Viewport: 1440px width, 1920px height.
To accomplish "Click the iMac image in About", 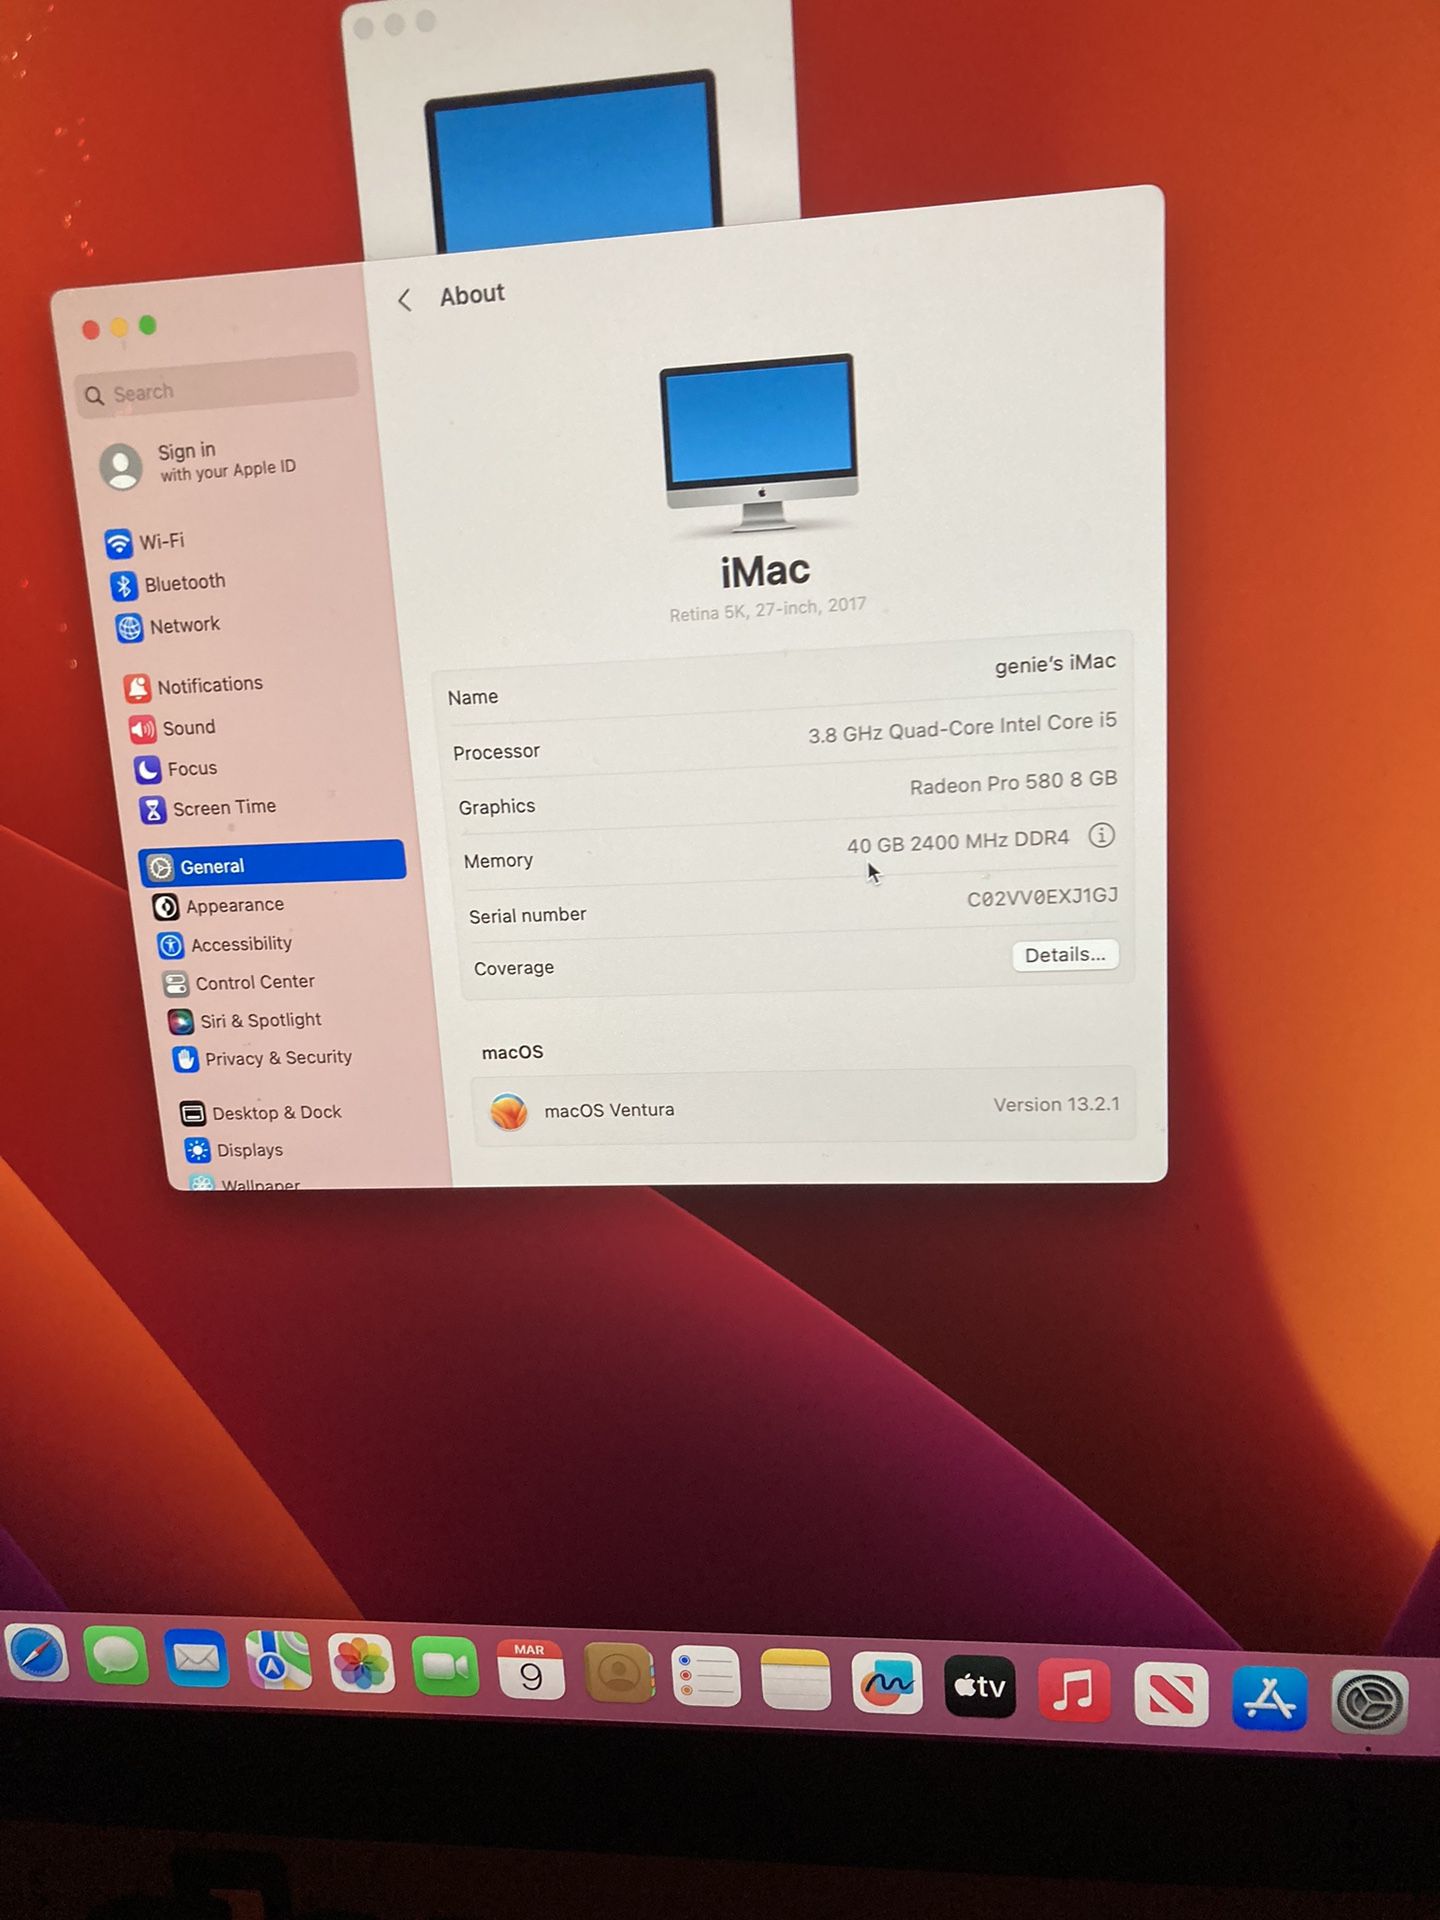I will pos(761,443).
